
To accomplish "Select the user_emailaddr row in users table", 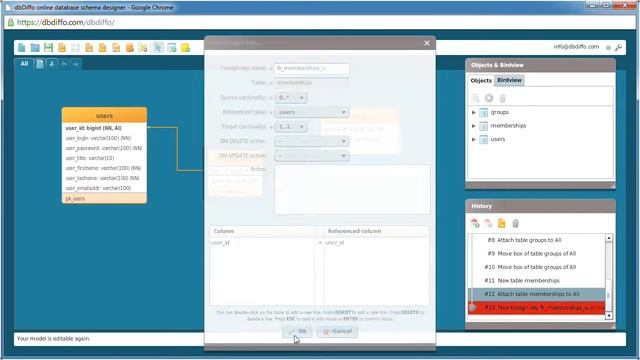I will coord(104,188).
